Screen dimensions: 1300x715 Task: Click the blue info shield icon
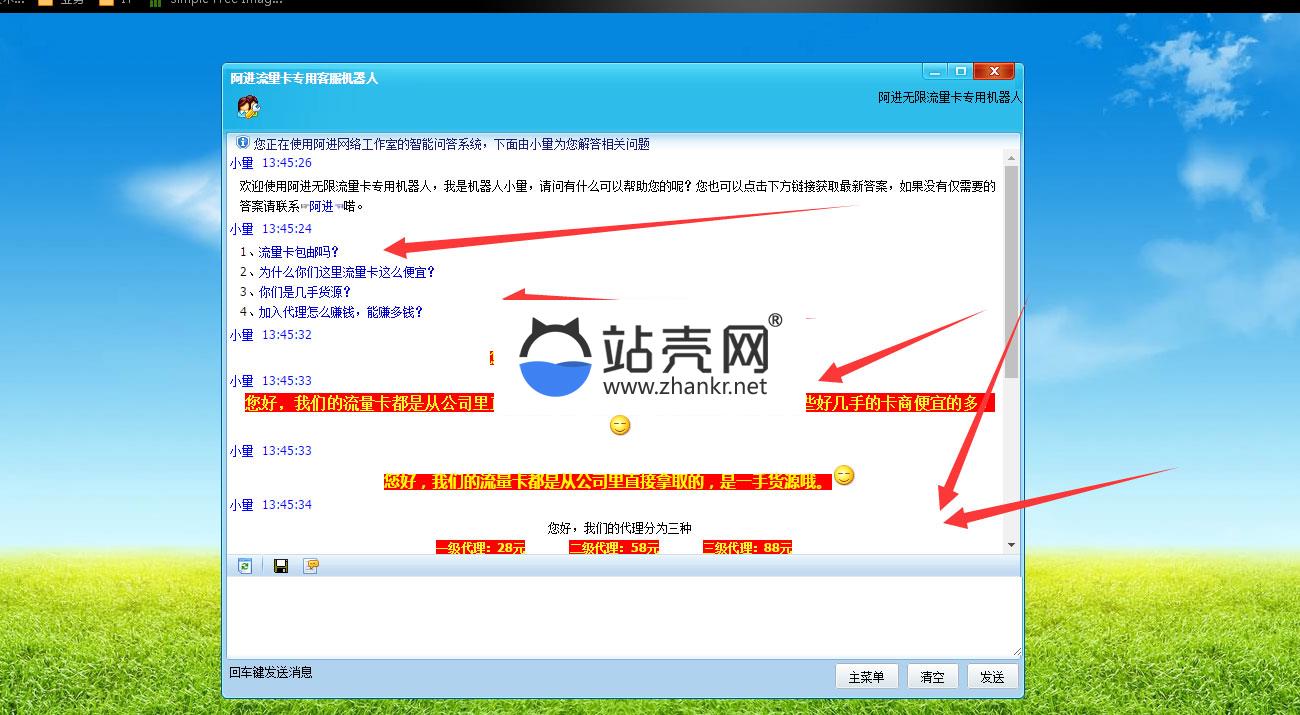[242, 143]
